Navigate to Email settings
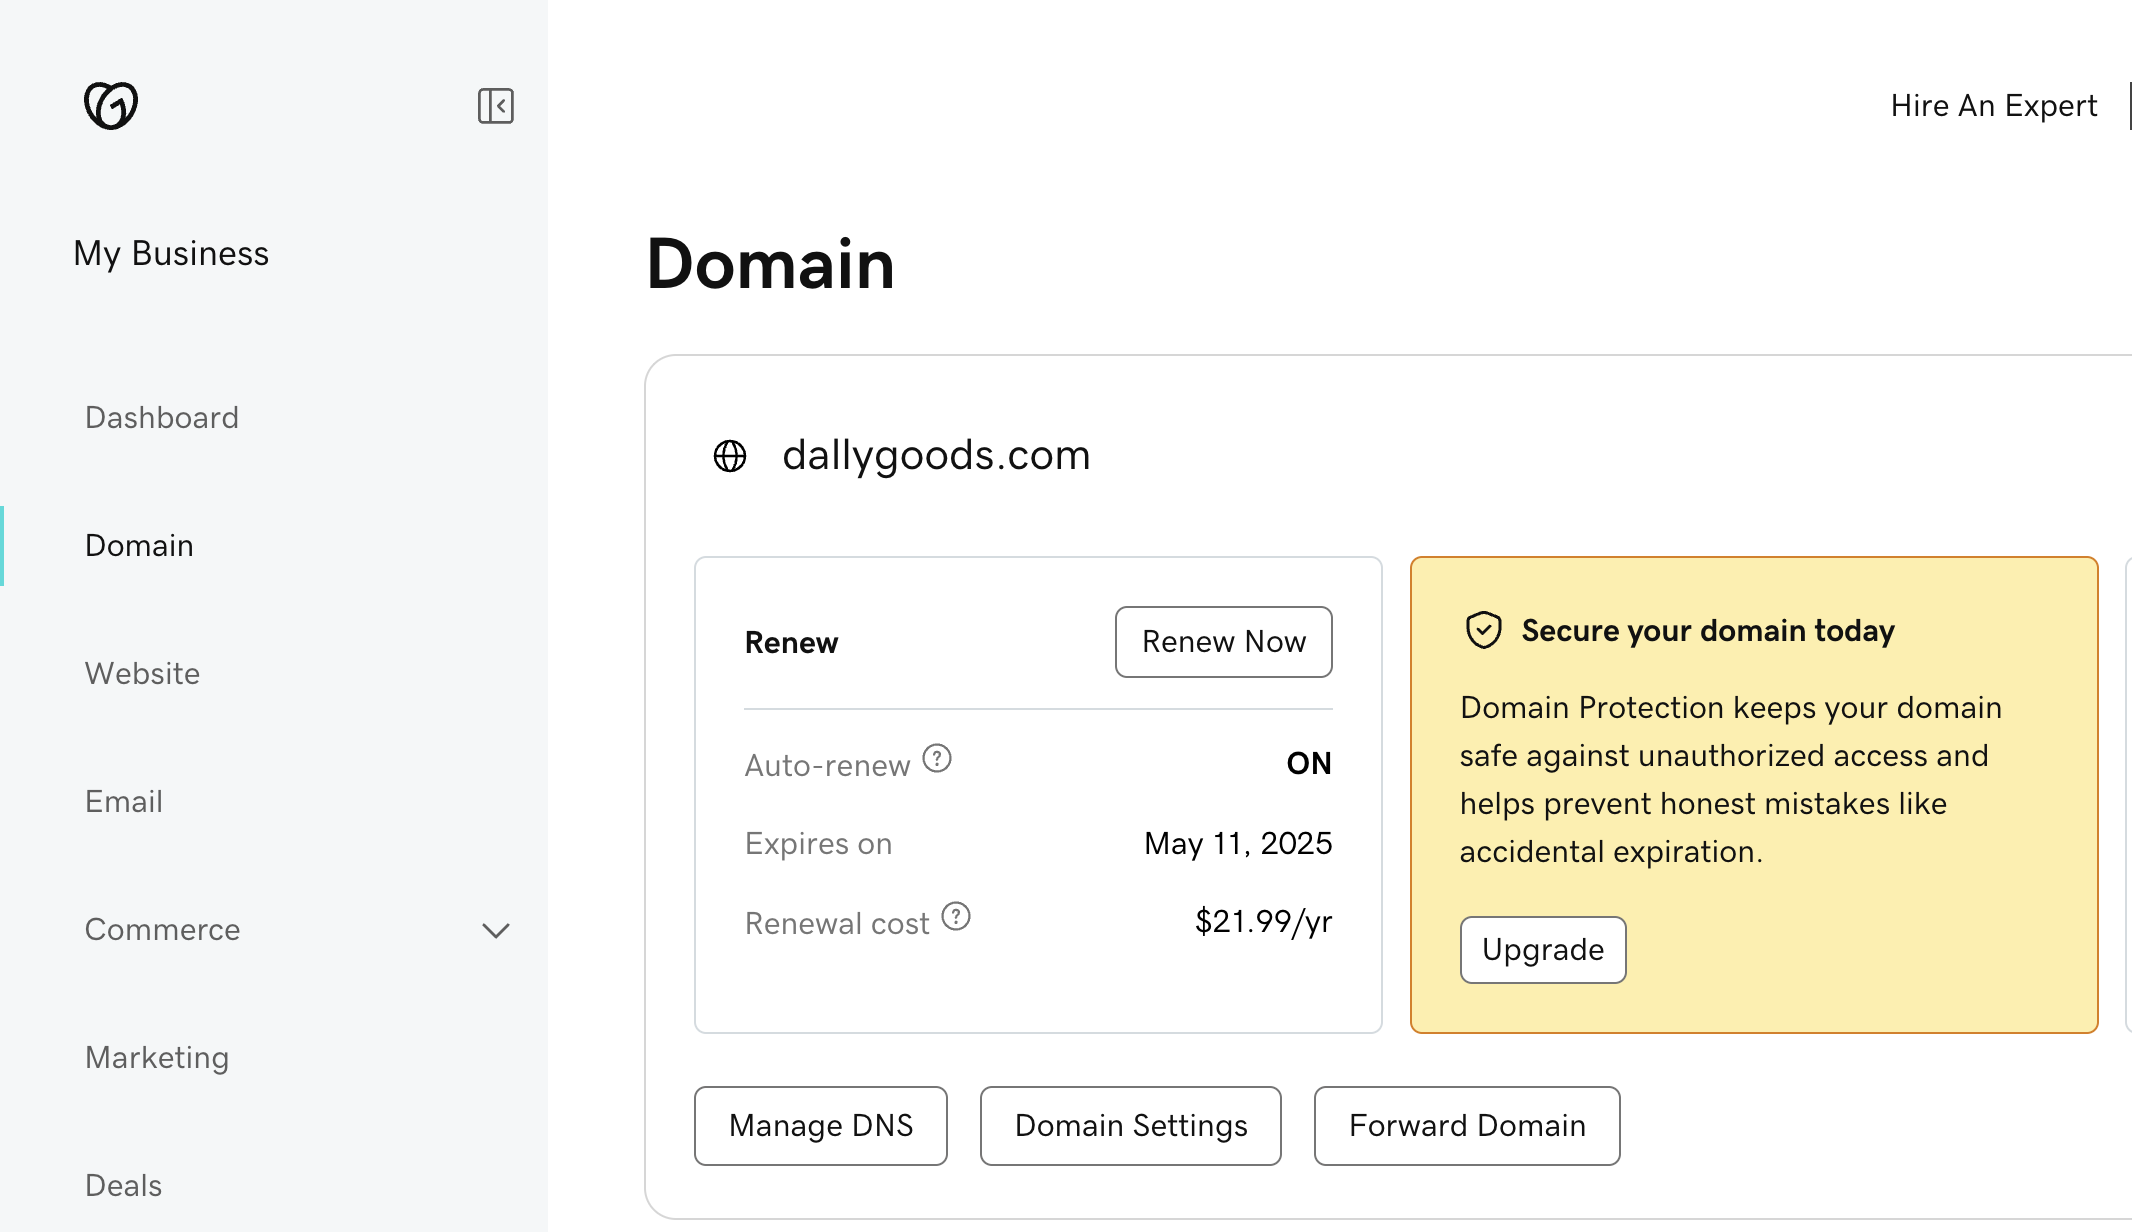Image resolution: width=2132 pixels, height=1232 pixels. (x=123, y=801)
